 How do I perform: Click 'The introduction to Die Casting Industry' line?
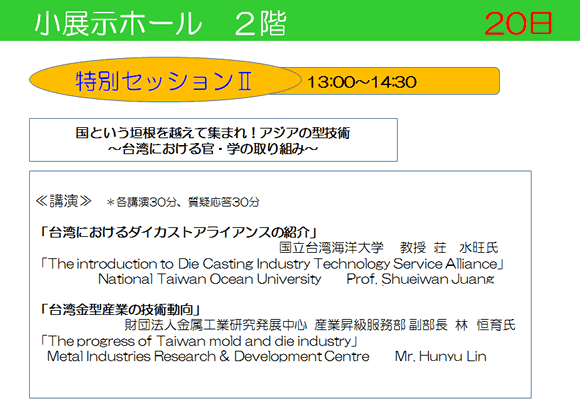tap(272, 263)
